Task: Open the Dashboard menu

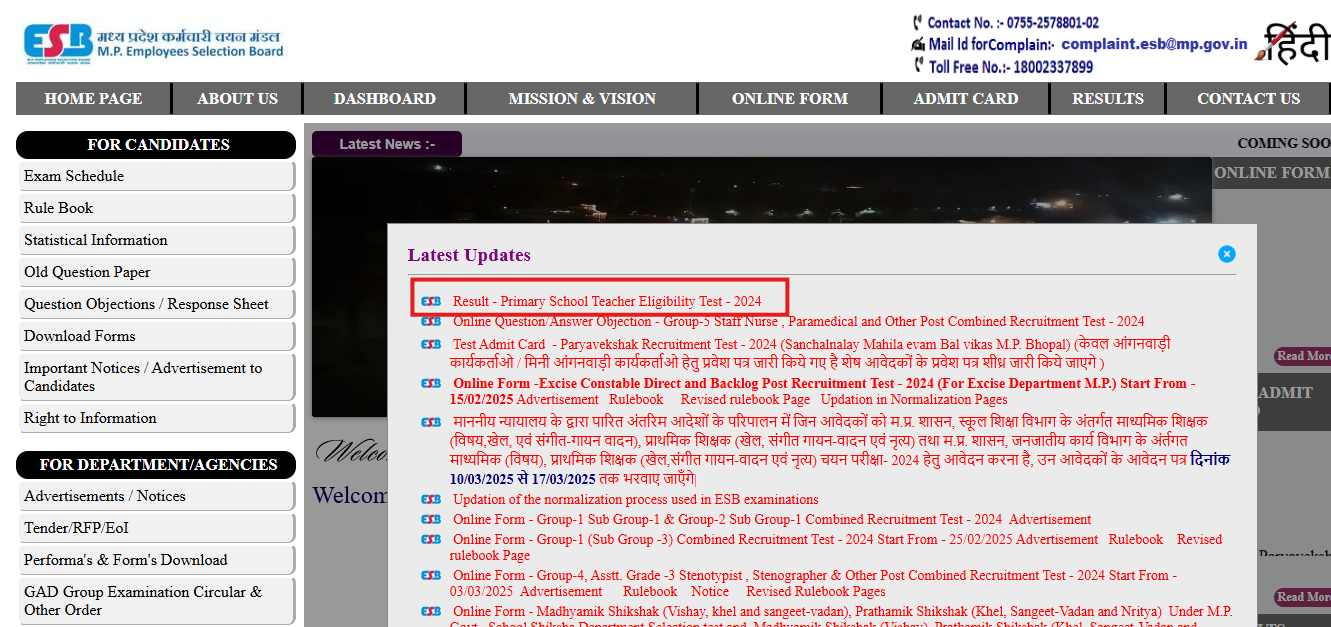Action: click(384, 98)
